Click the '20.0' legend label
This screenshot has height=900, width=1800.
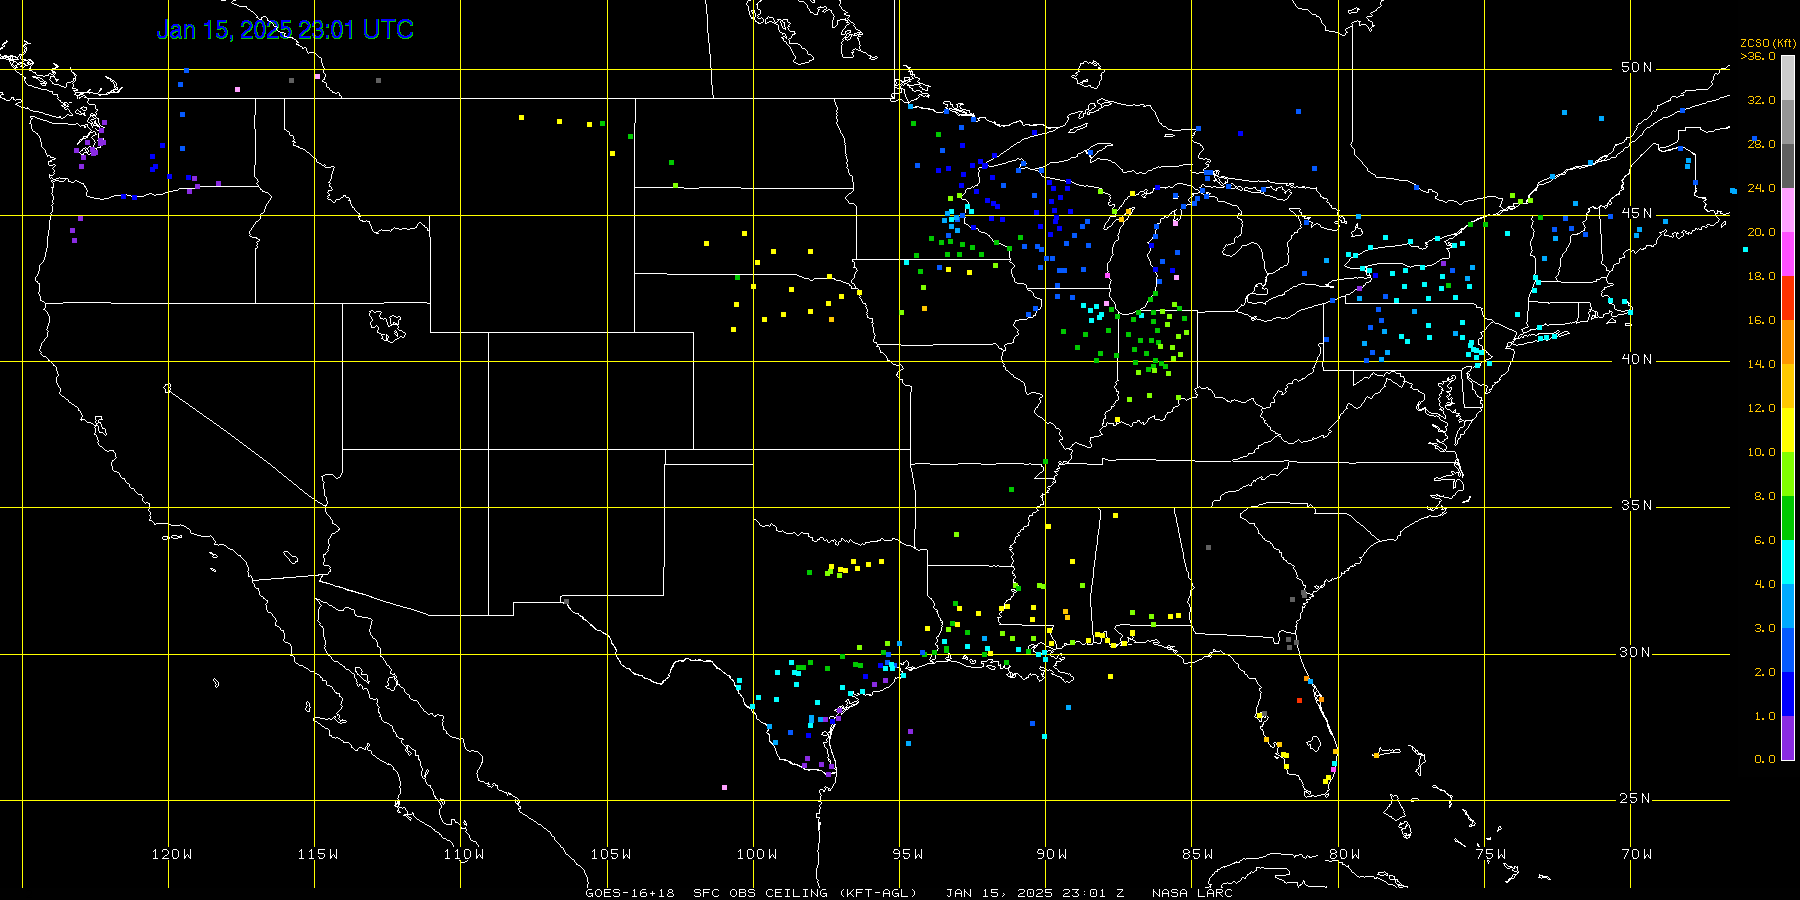click(x=1761, y=232)
